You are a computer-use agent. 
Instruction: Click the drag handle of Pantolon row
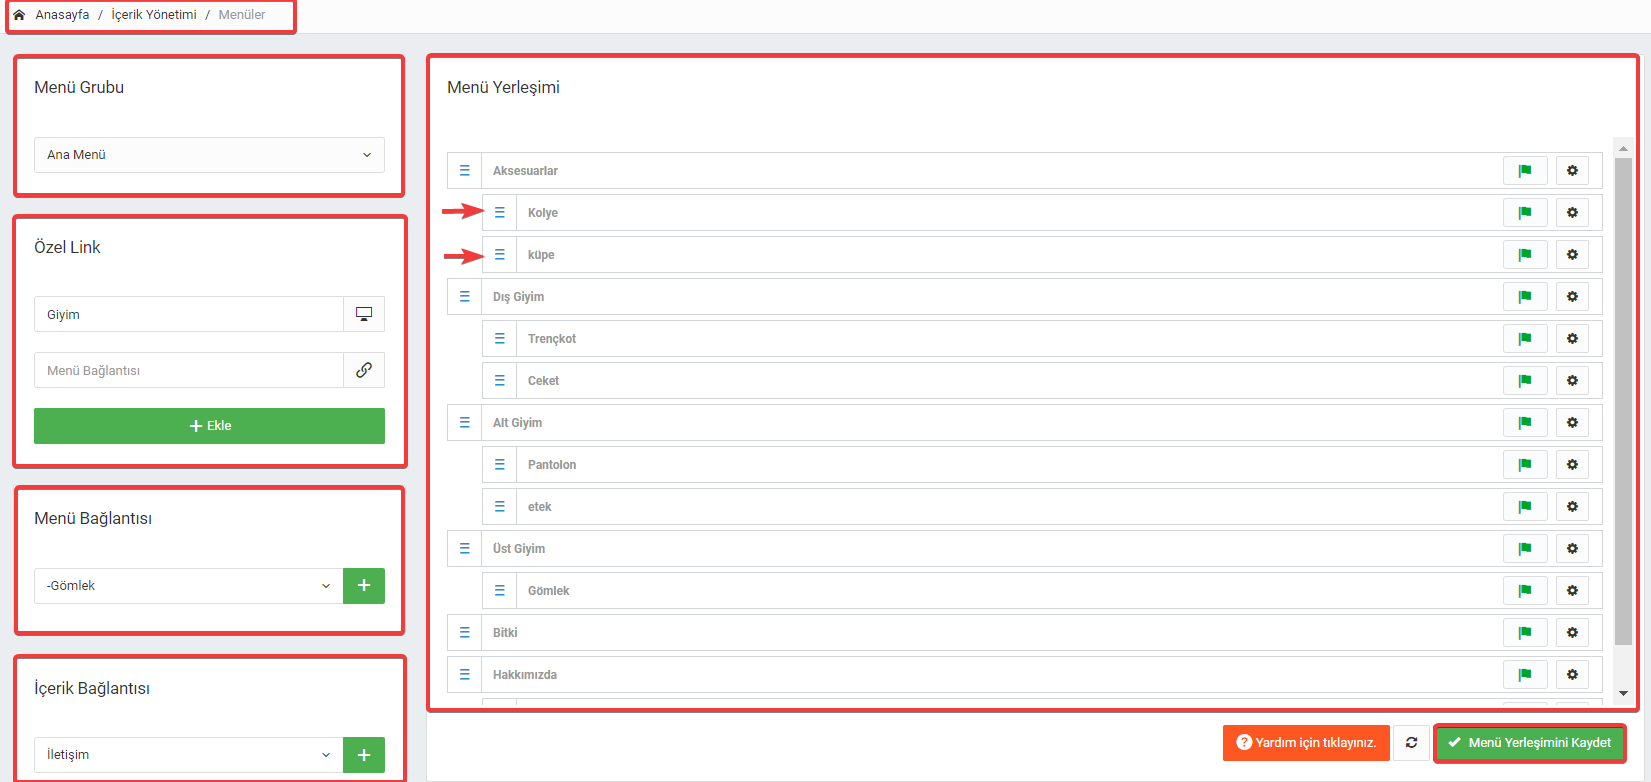click(x=500, y=465)
